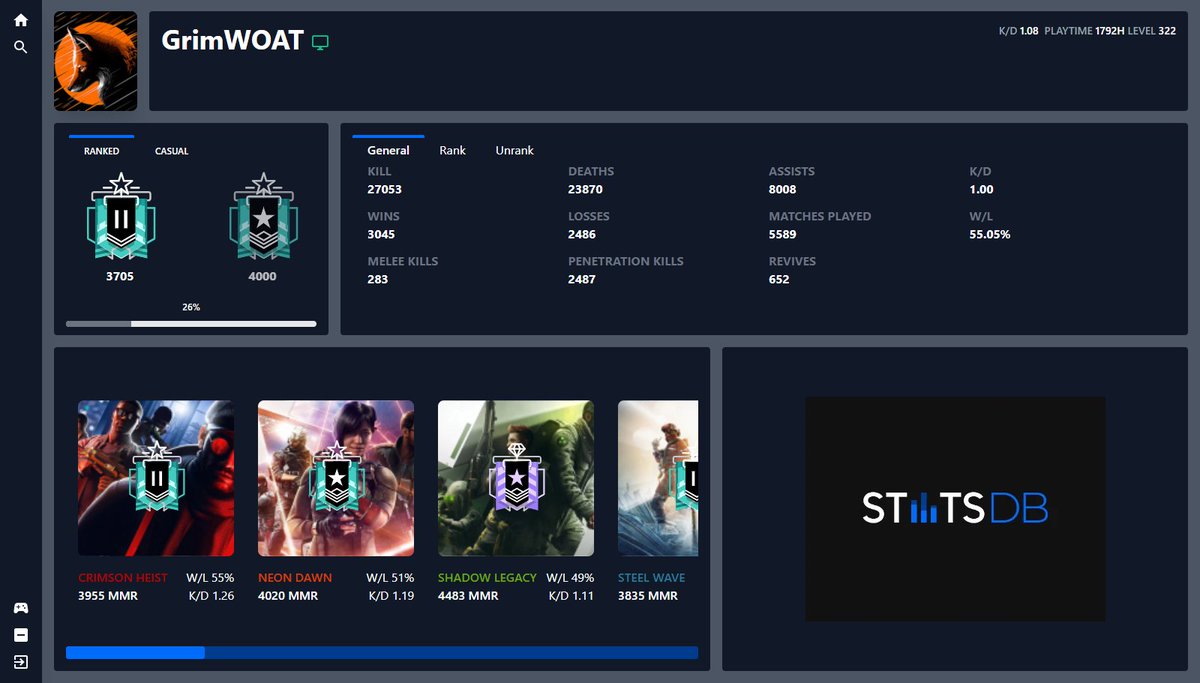This screenshot has width=1200, height=683.
Task: Click the GrimWOAT avatar image
Action: click(95, 61)
